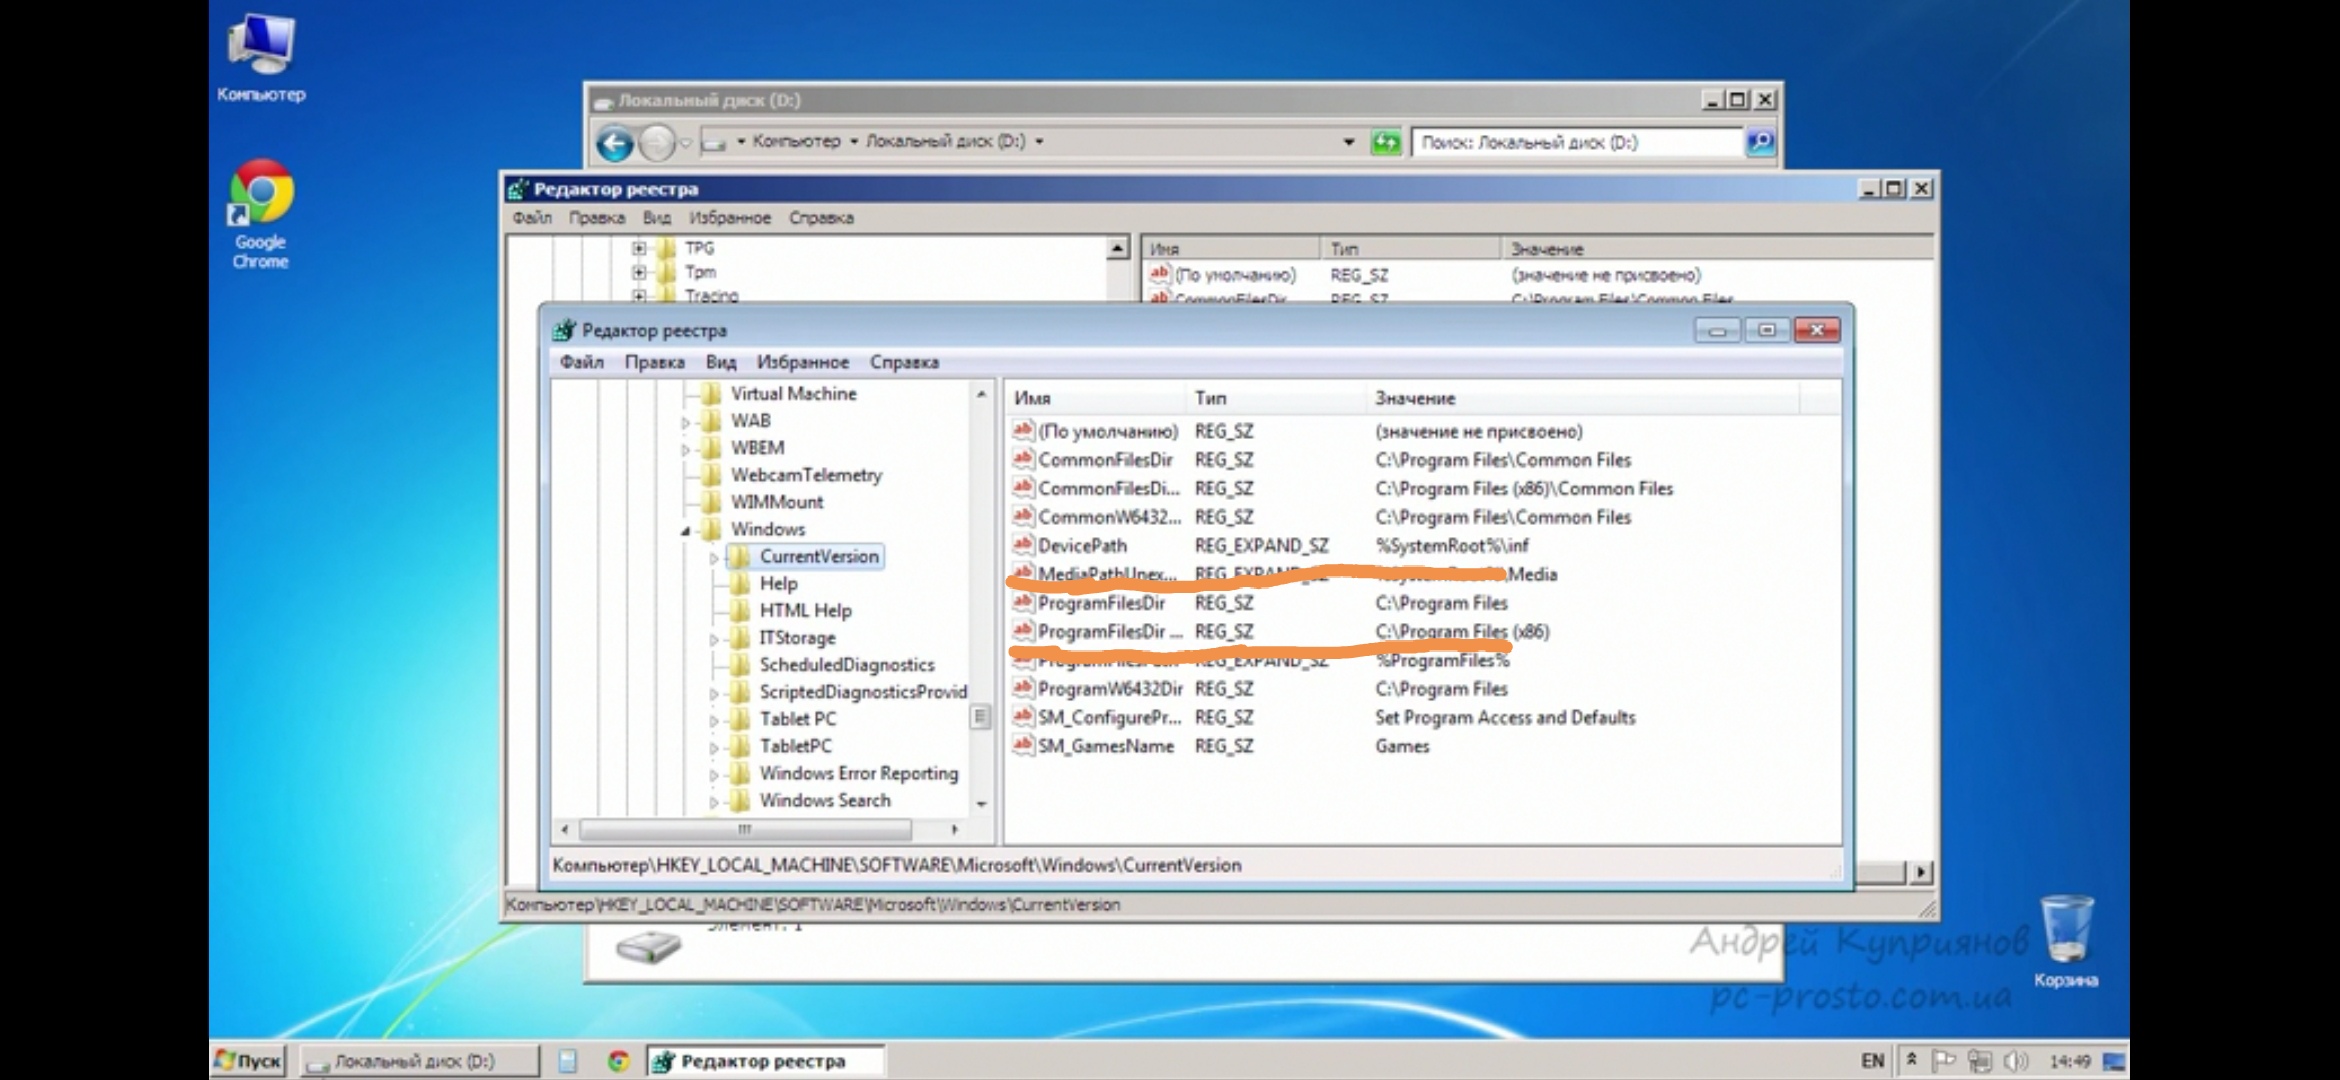Activate Редактор реестра taskbar button
The image size is (2340, 1080).
[765, 1061]
